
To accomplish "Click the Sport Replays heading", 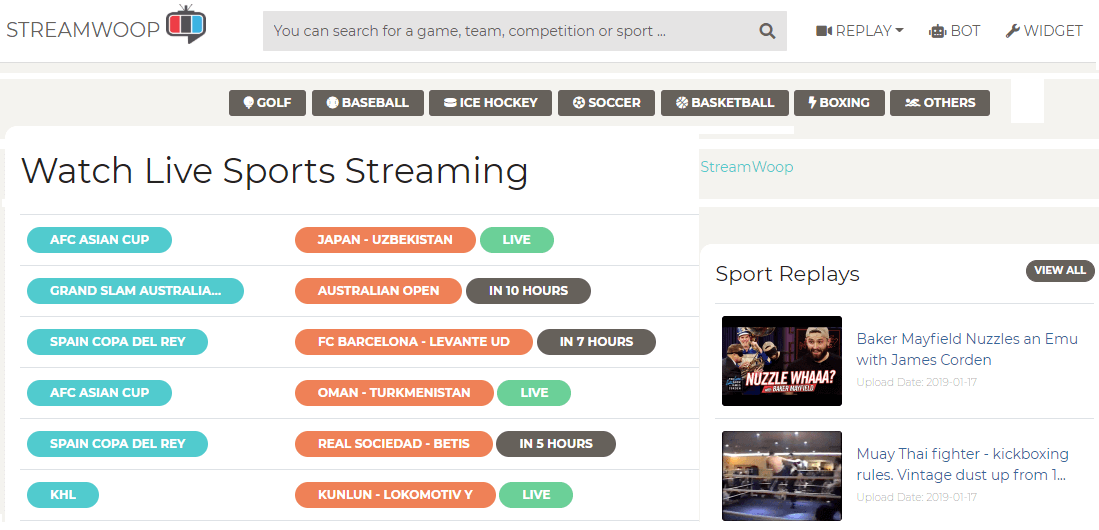I will (787, 274).
